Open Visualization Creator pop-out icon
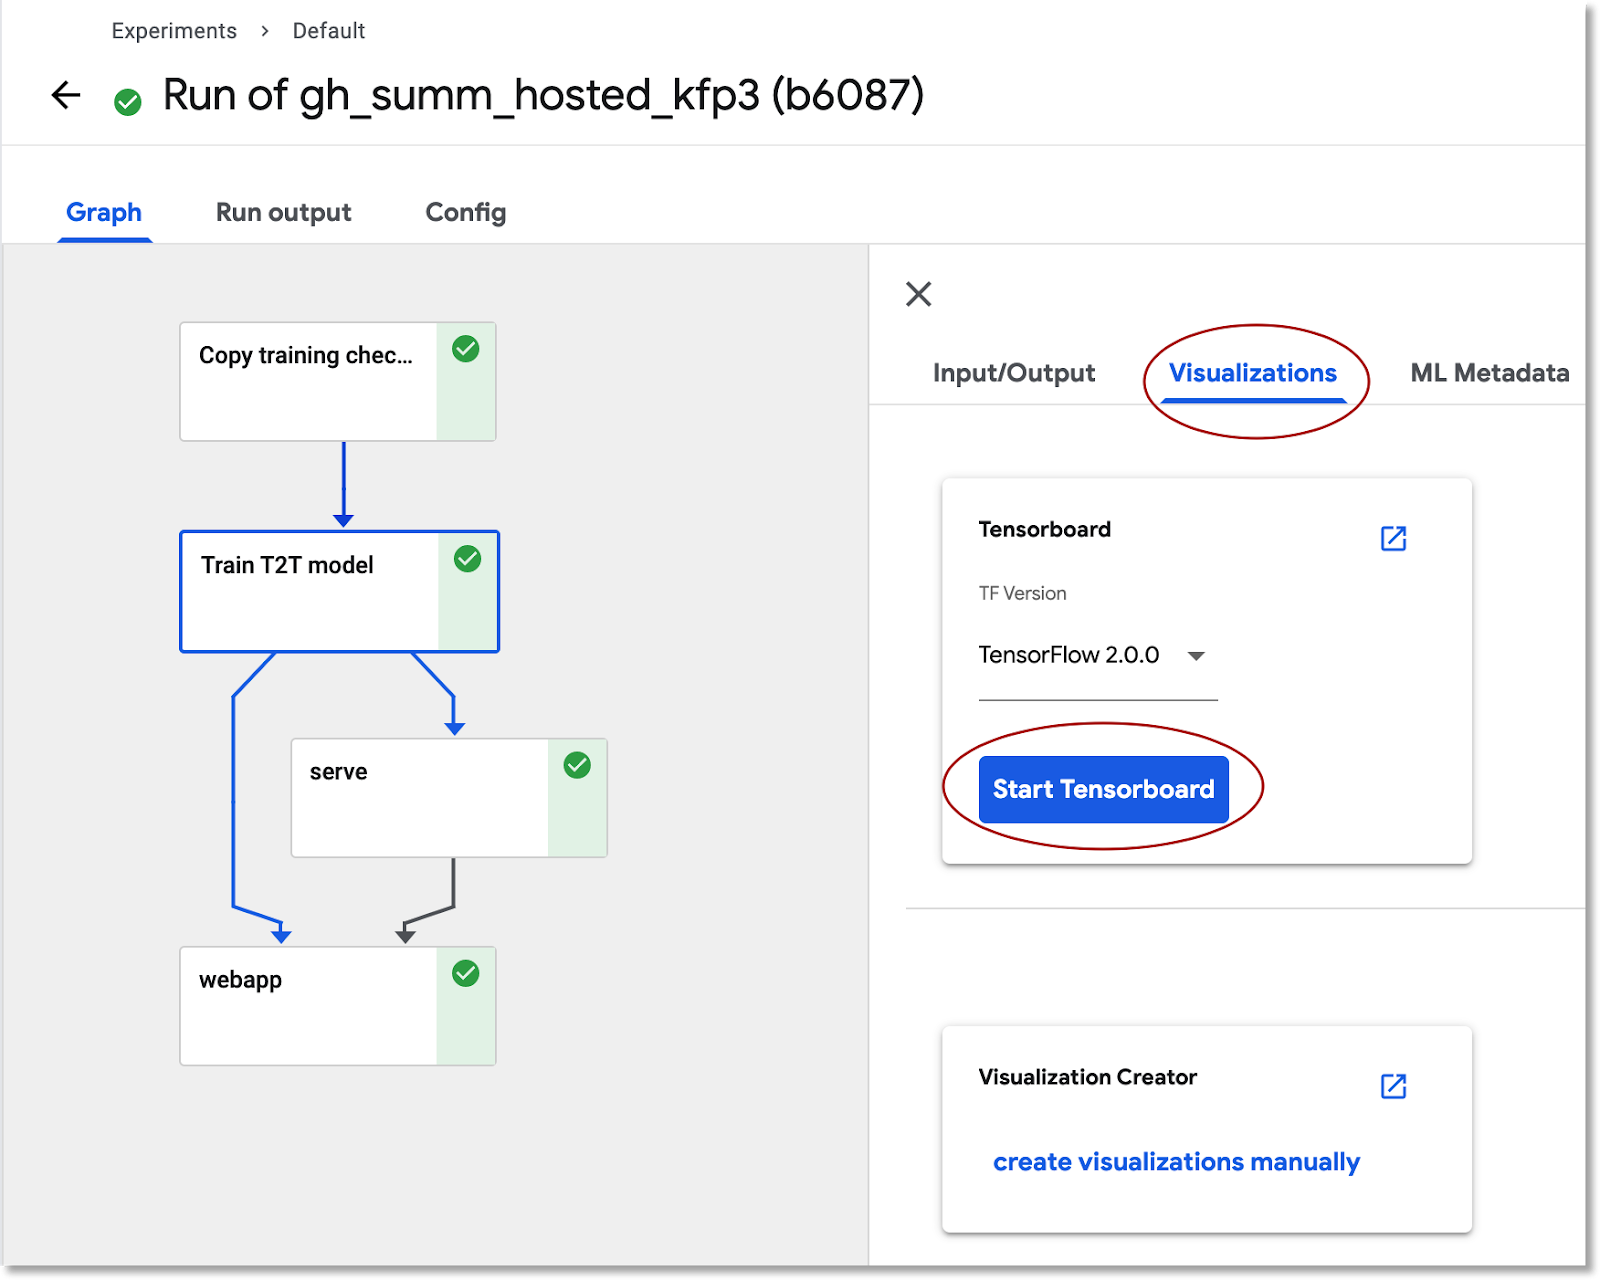1600x1280 pixels. (1393, 1086)
